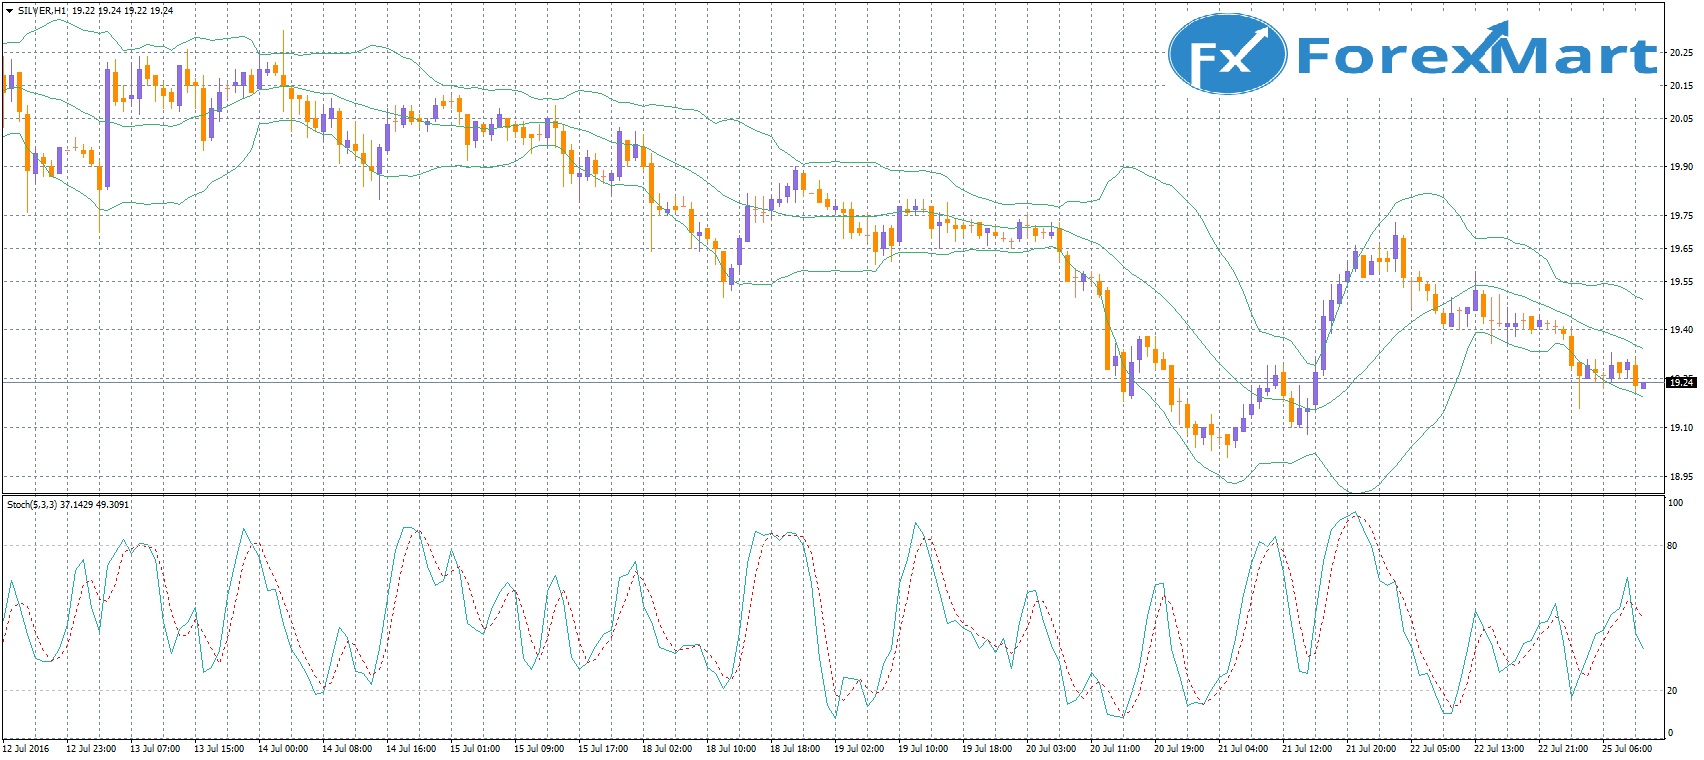Image resolution: width=1704 pixels, height=760 pixels.
Task: Click the 21 Jul 20:00 time label
Action: [1371, 748]
